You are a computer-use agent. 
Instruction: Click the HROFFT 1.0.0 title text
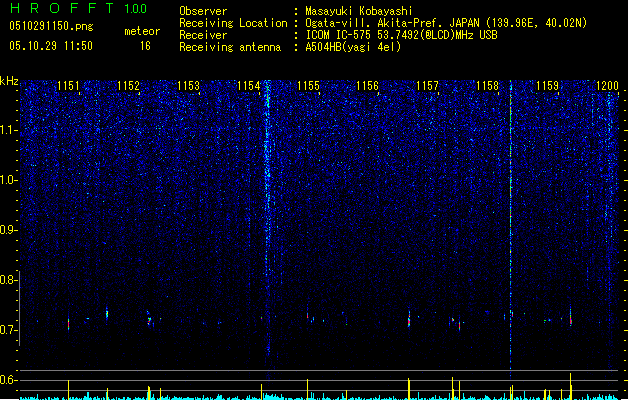point(79,8)
